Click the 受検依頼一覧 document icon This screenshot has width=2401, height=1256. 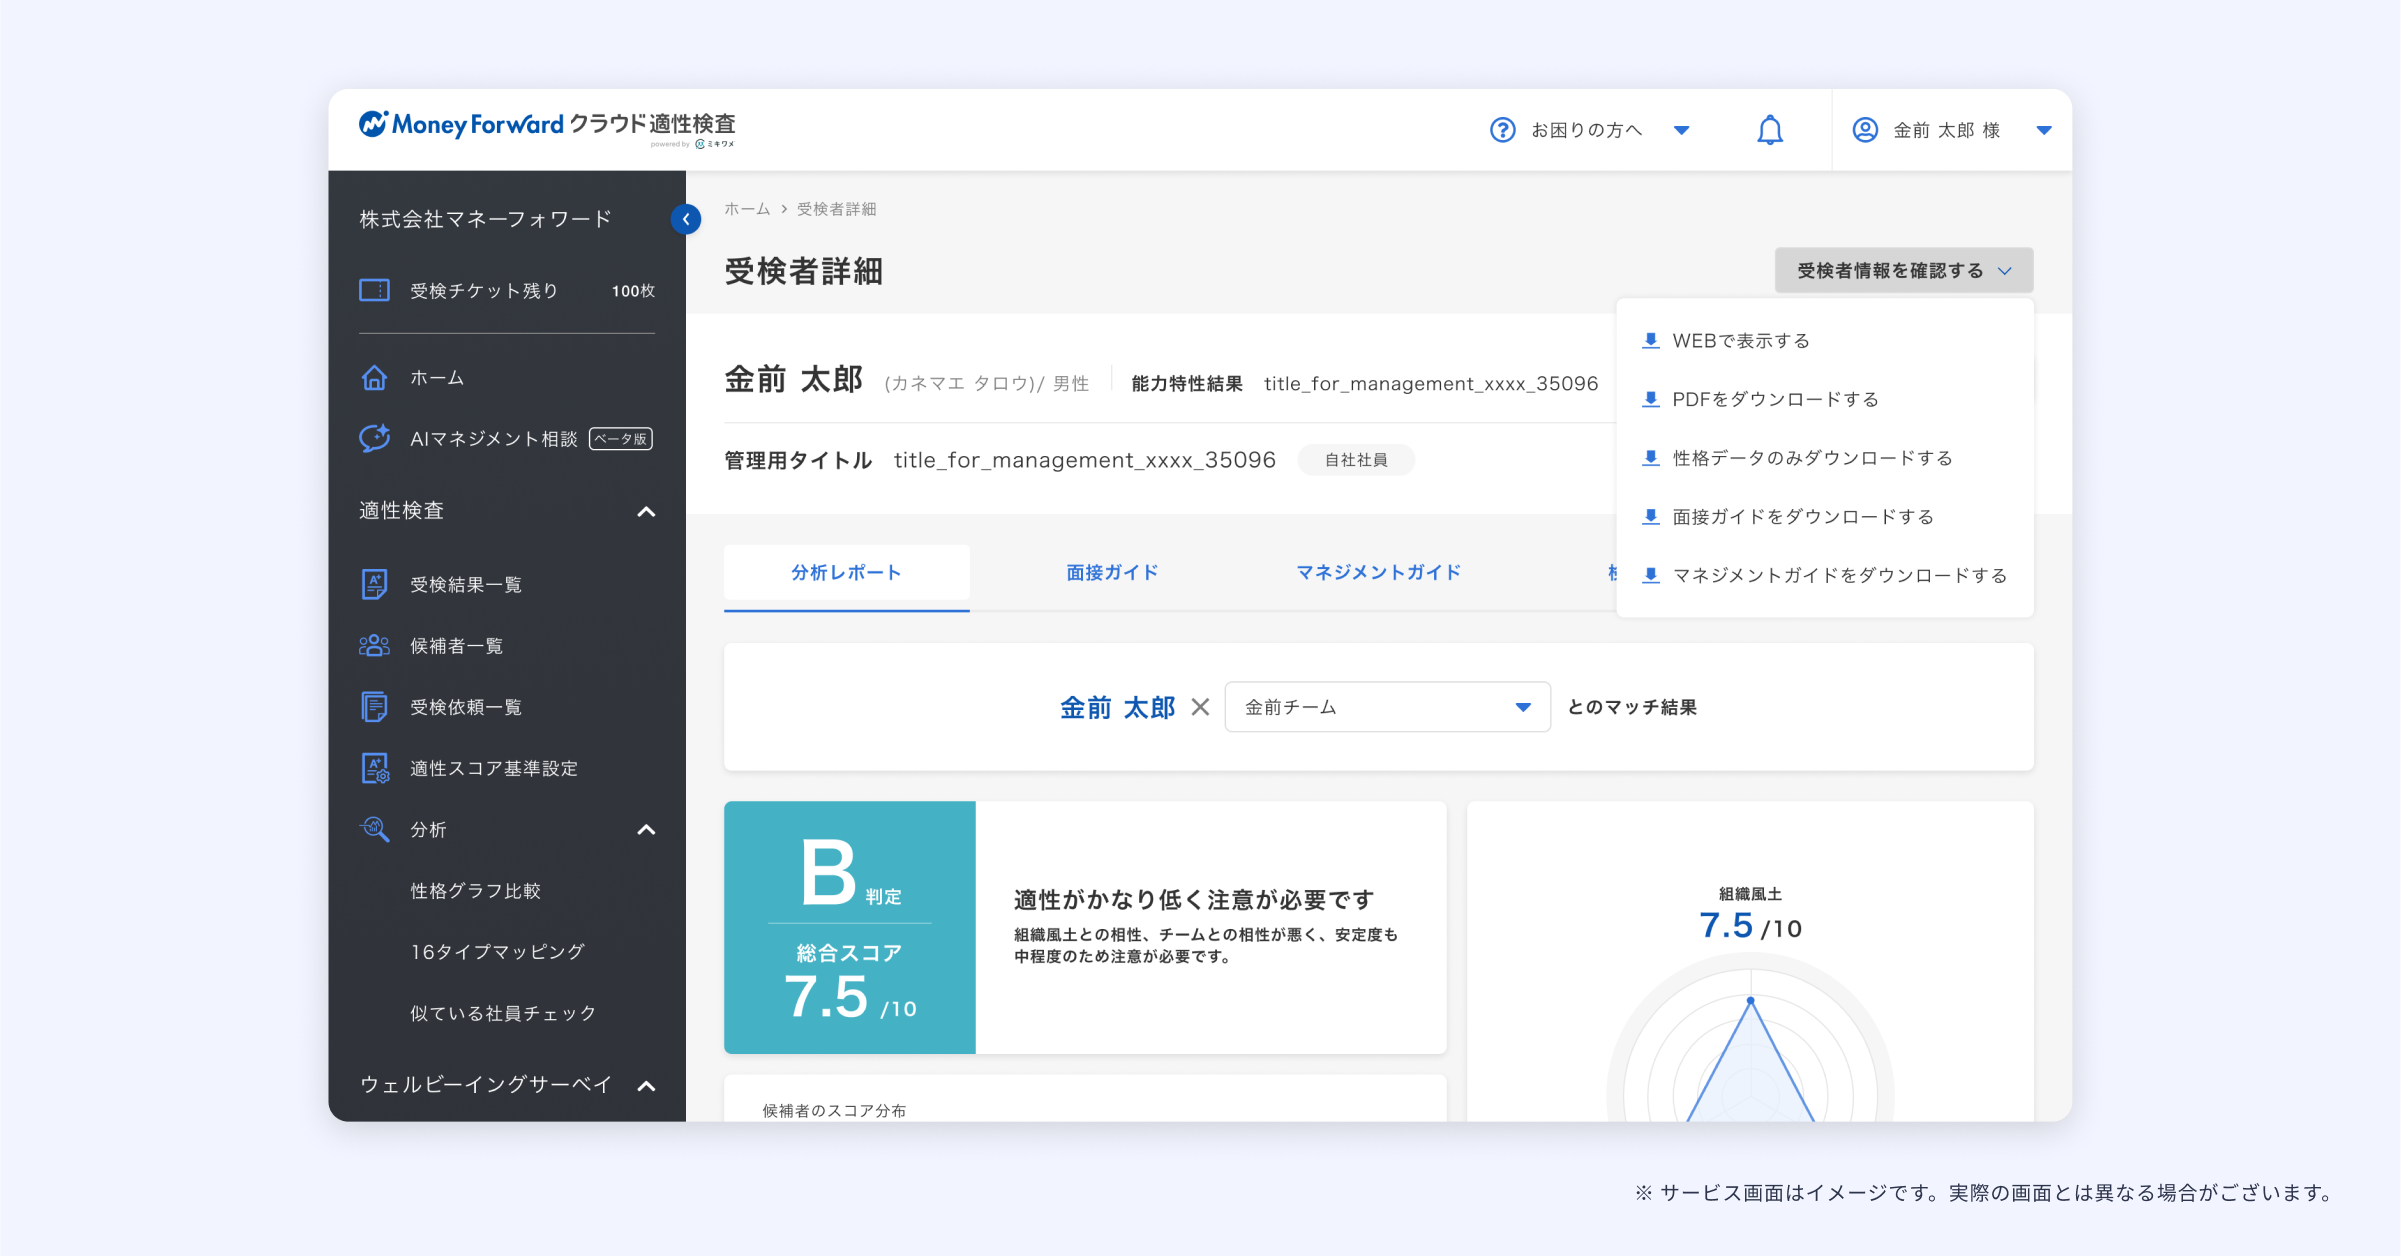coord(374,706)
